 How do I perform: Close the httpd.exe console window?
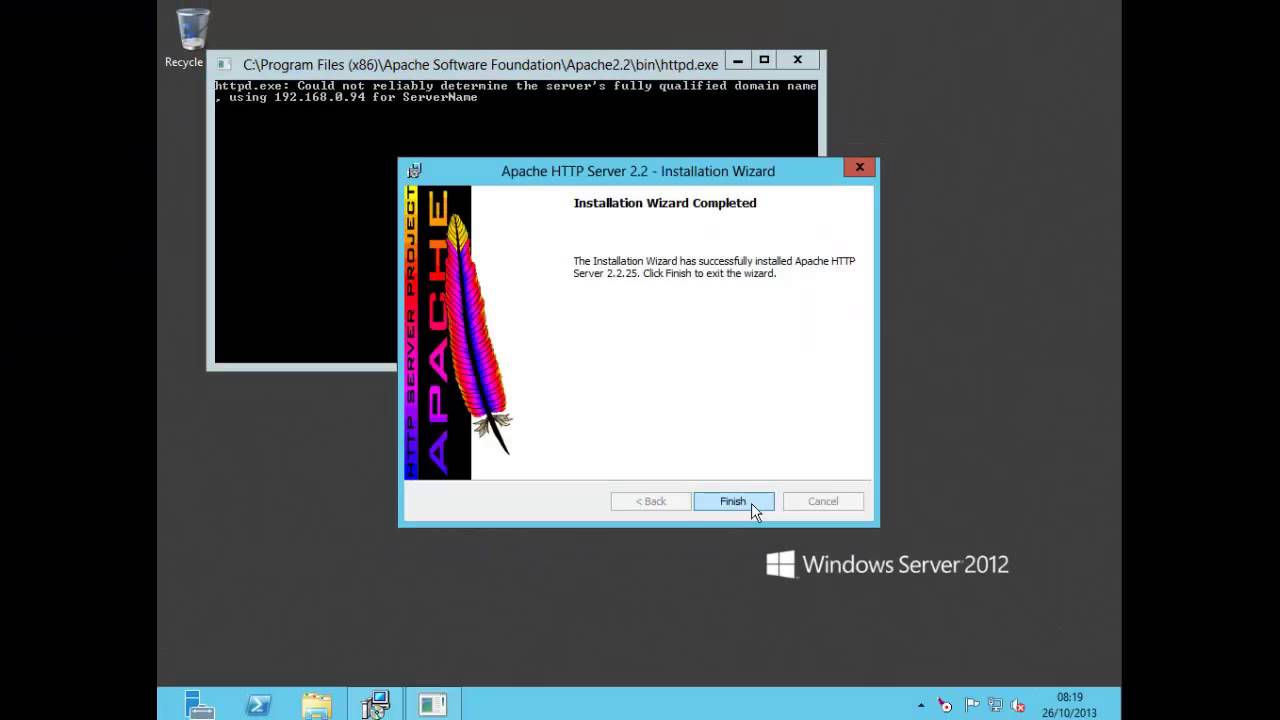pyautogui.click(x=797, y=61)
